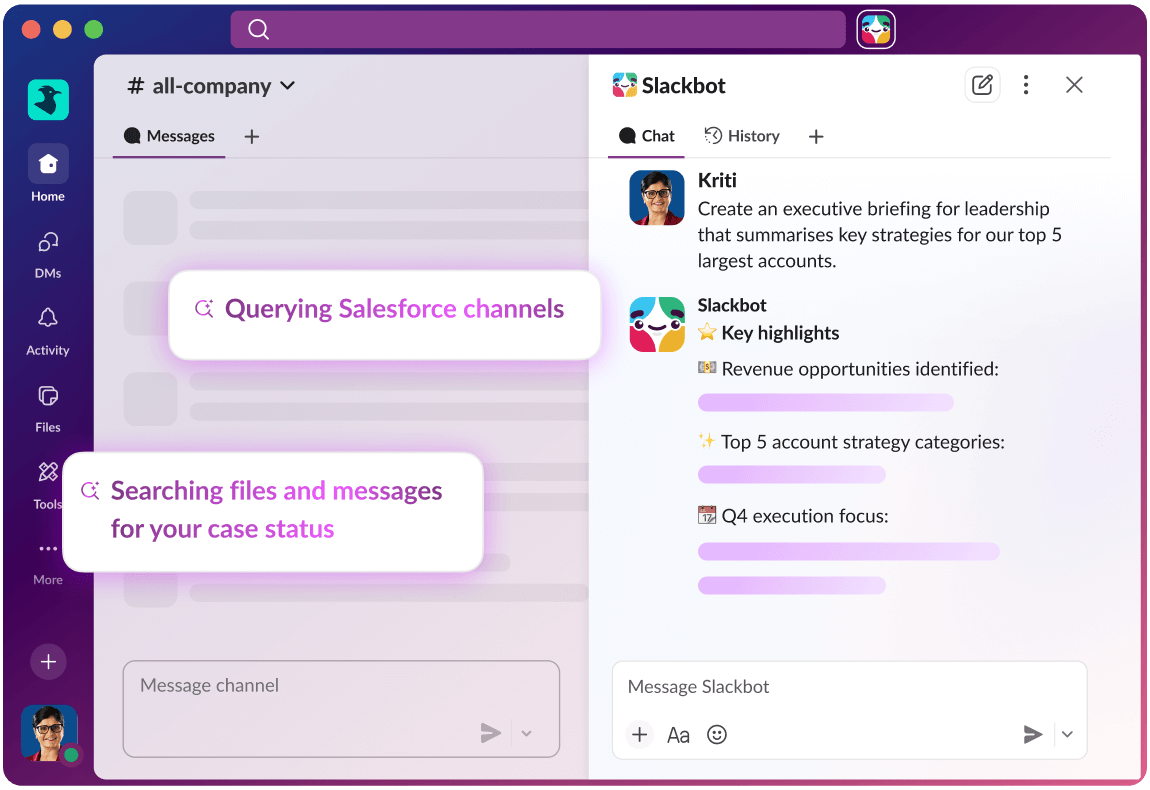Click the Message Slackbot input field
The height and width of the screenshot is (790, 1150).
[x=848, y=687]
